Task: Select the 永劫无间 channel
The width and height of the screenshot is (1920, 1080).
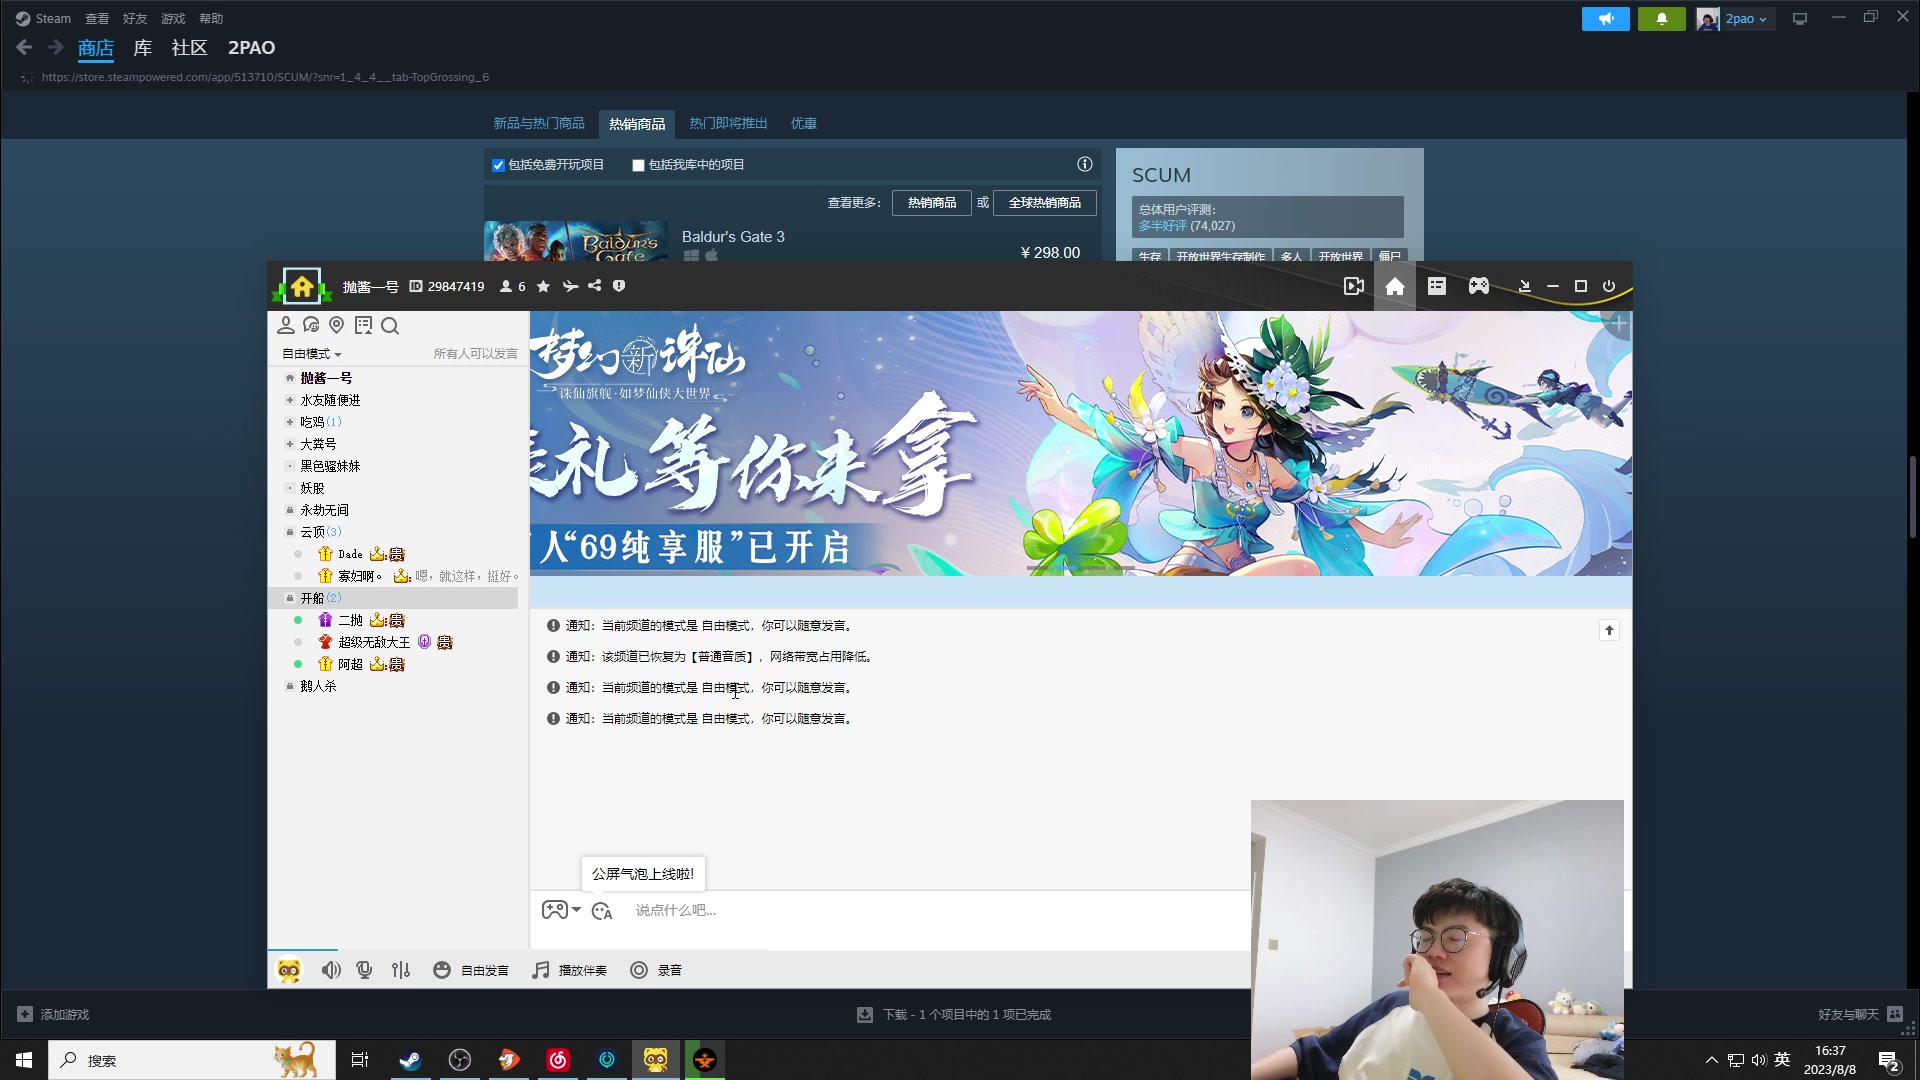Action: [x=324, y=510]
